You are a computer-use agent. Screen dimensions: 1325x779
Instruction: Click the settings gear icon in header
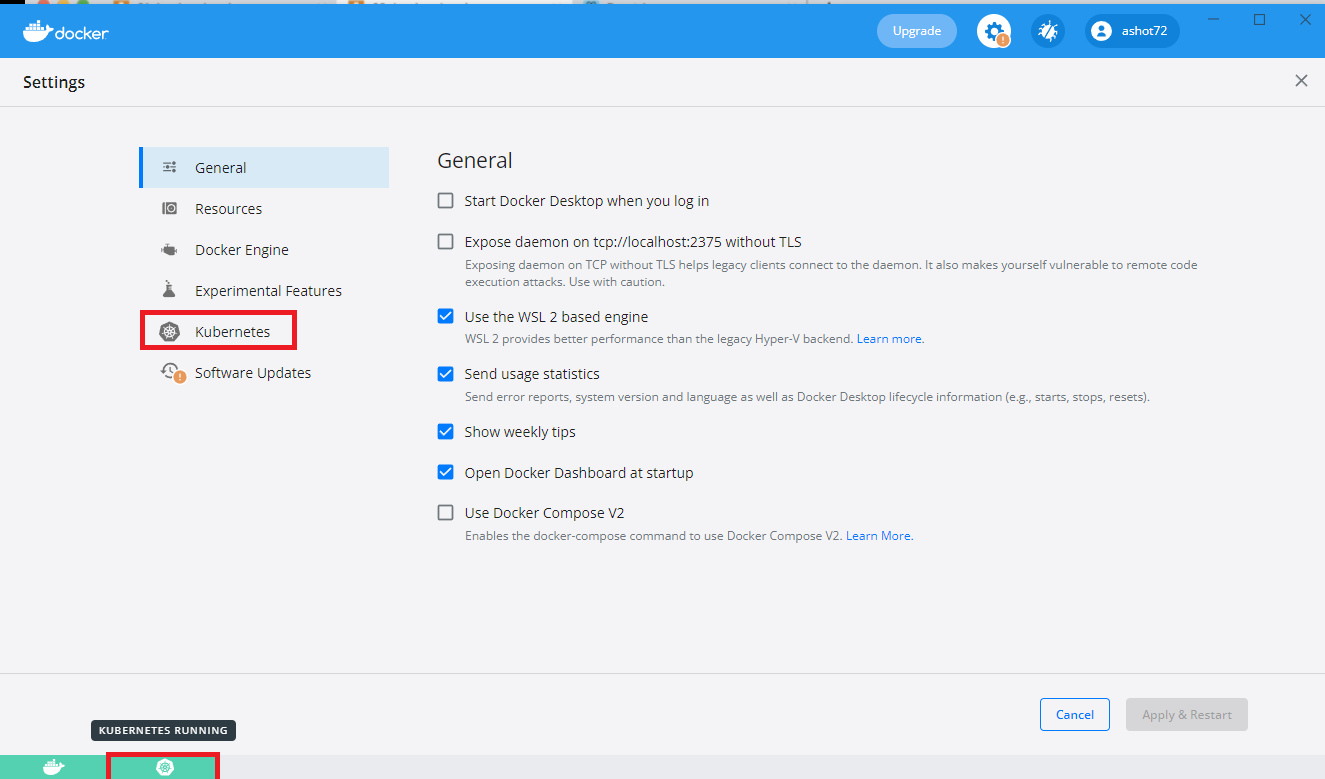993,31
